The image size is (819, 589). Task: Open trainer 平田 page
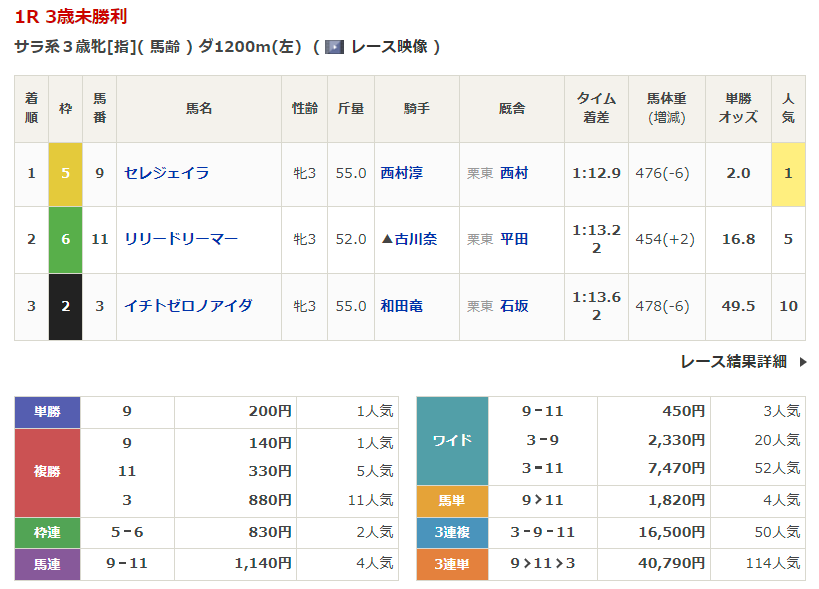pos(514,239)
